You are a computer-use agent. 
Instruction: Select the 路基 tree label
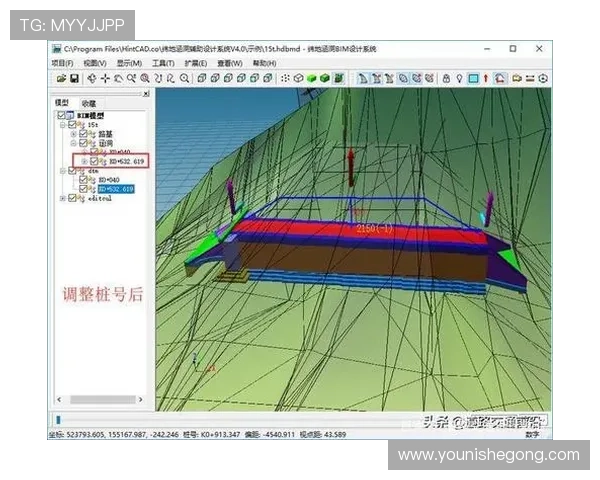click(106, 134)
